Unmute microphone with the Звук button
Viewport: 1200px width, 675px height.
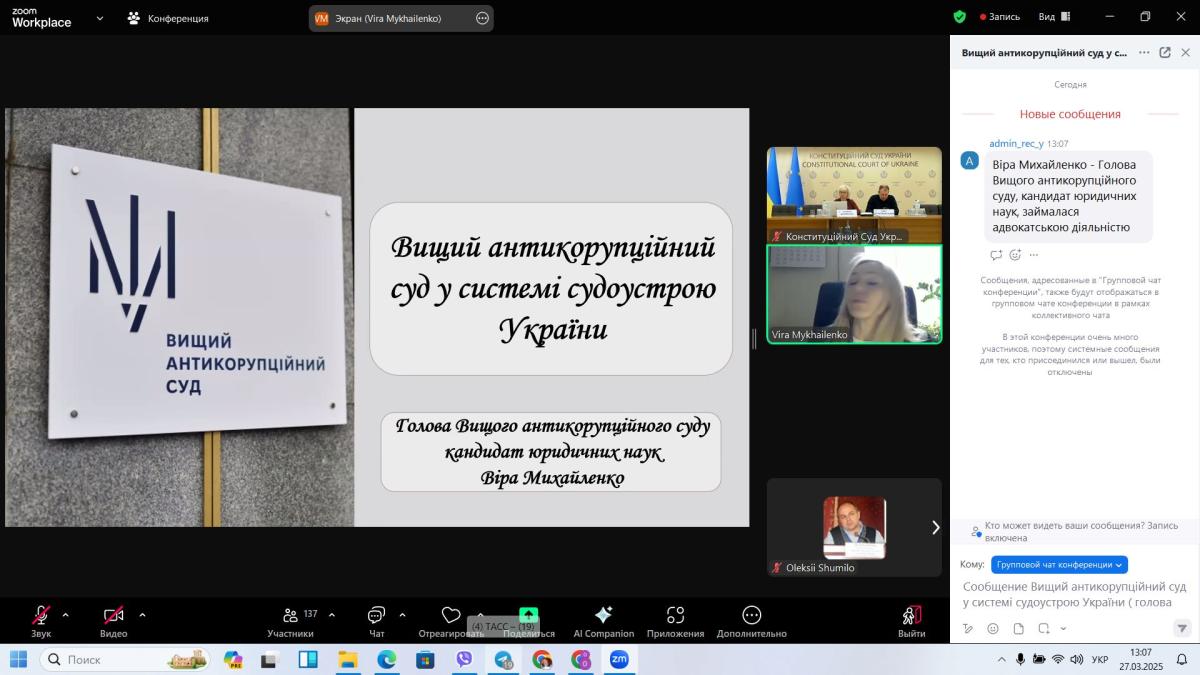click(41, 620)
